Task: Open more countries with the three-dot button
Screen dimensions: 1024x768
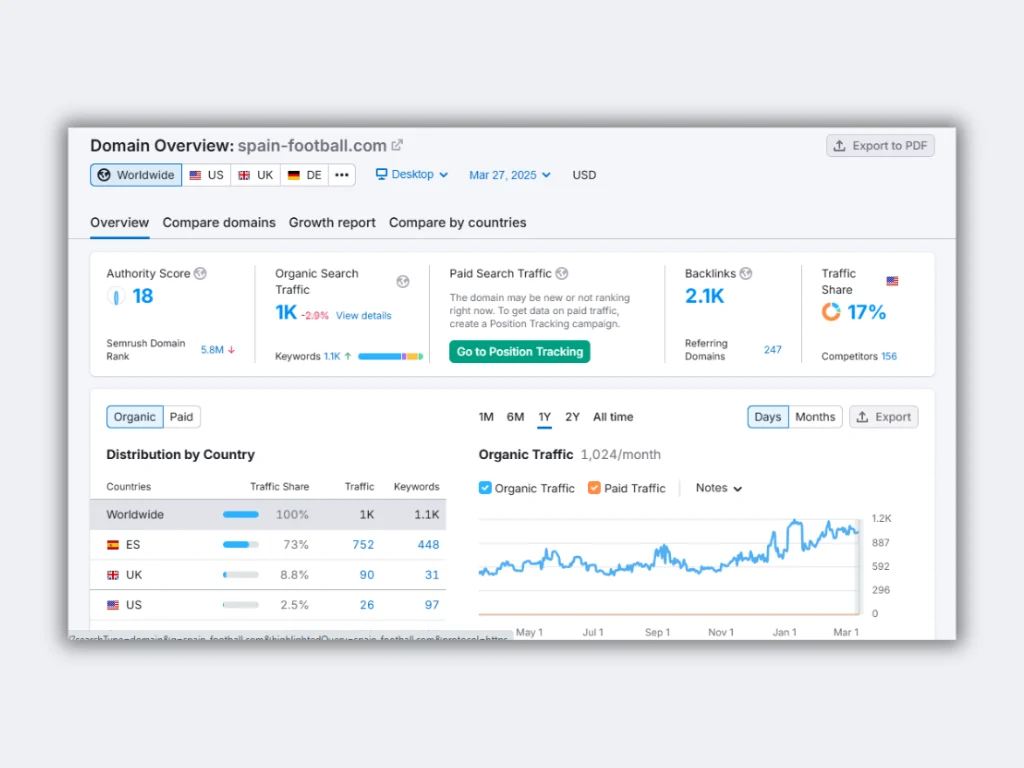Action: [342, 175]
